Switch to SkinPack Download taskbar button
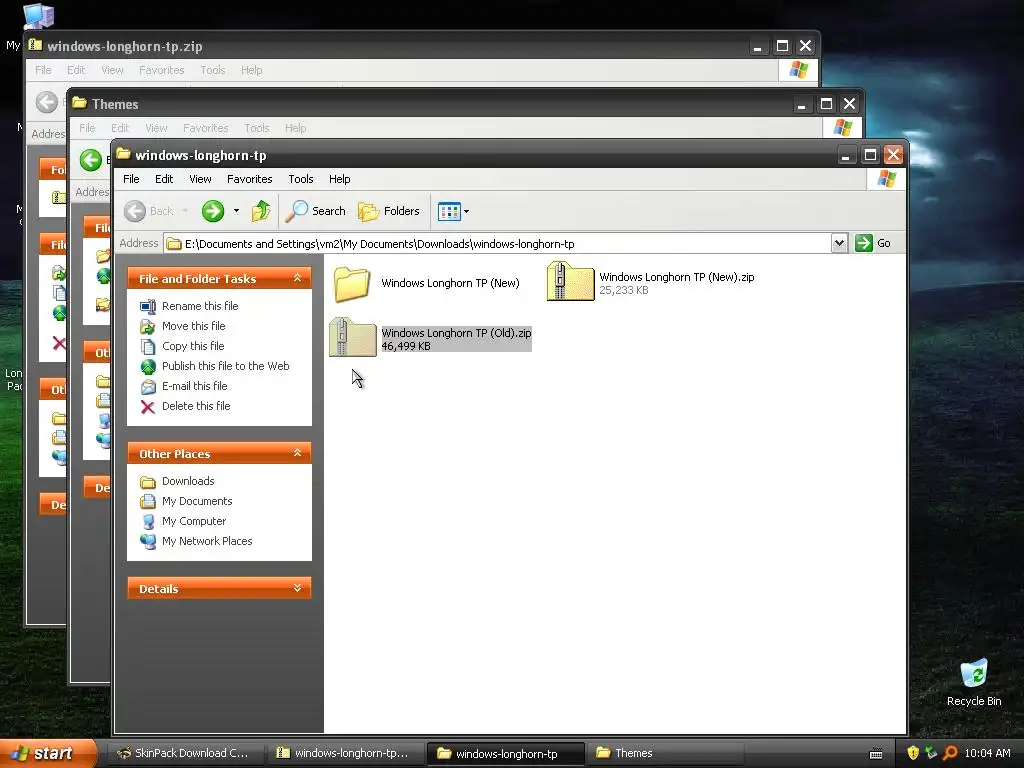1024x768 pixels. (x=186, y=753)
